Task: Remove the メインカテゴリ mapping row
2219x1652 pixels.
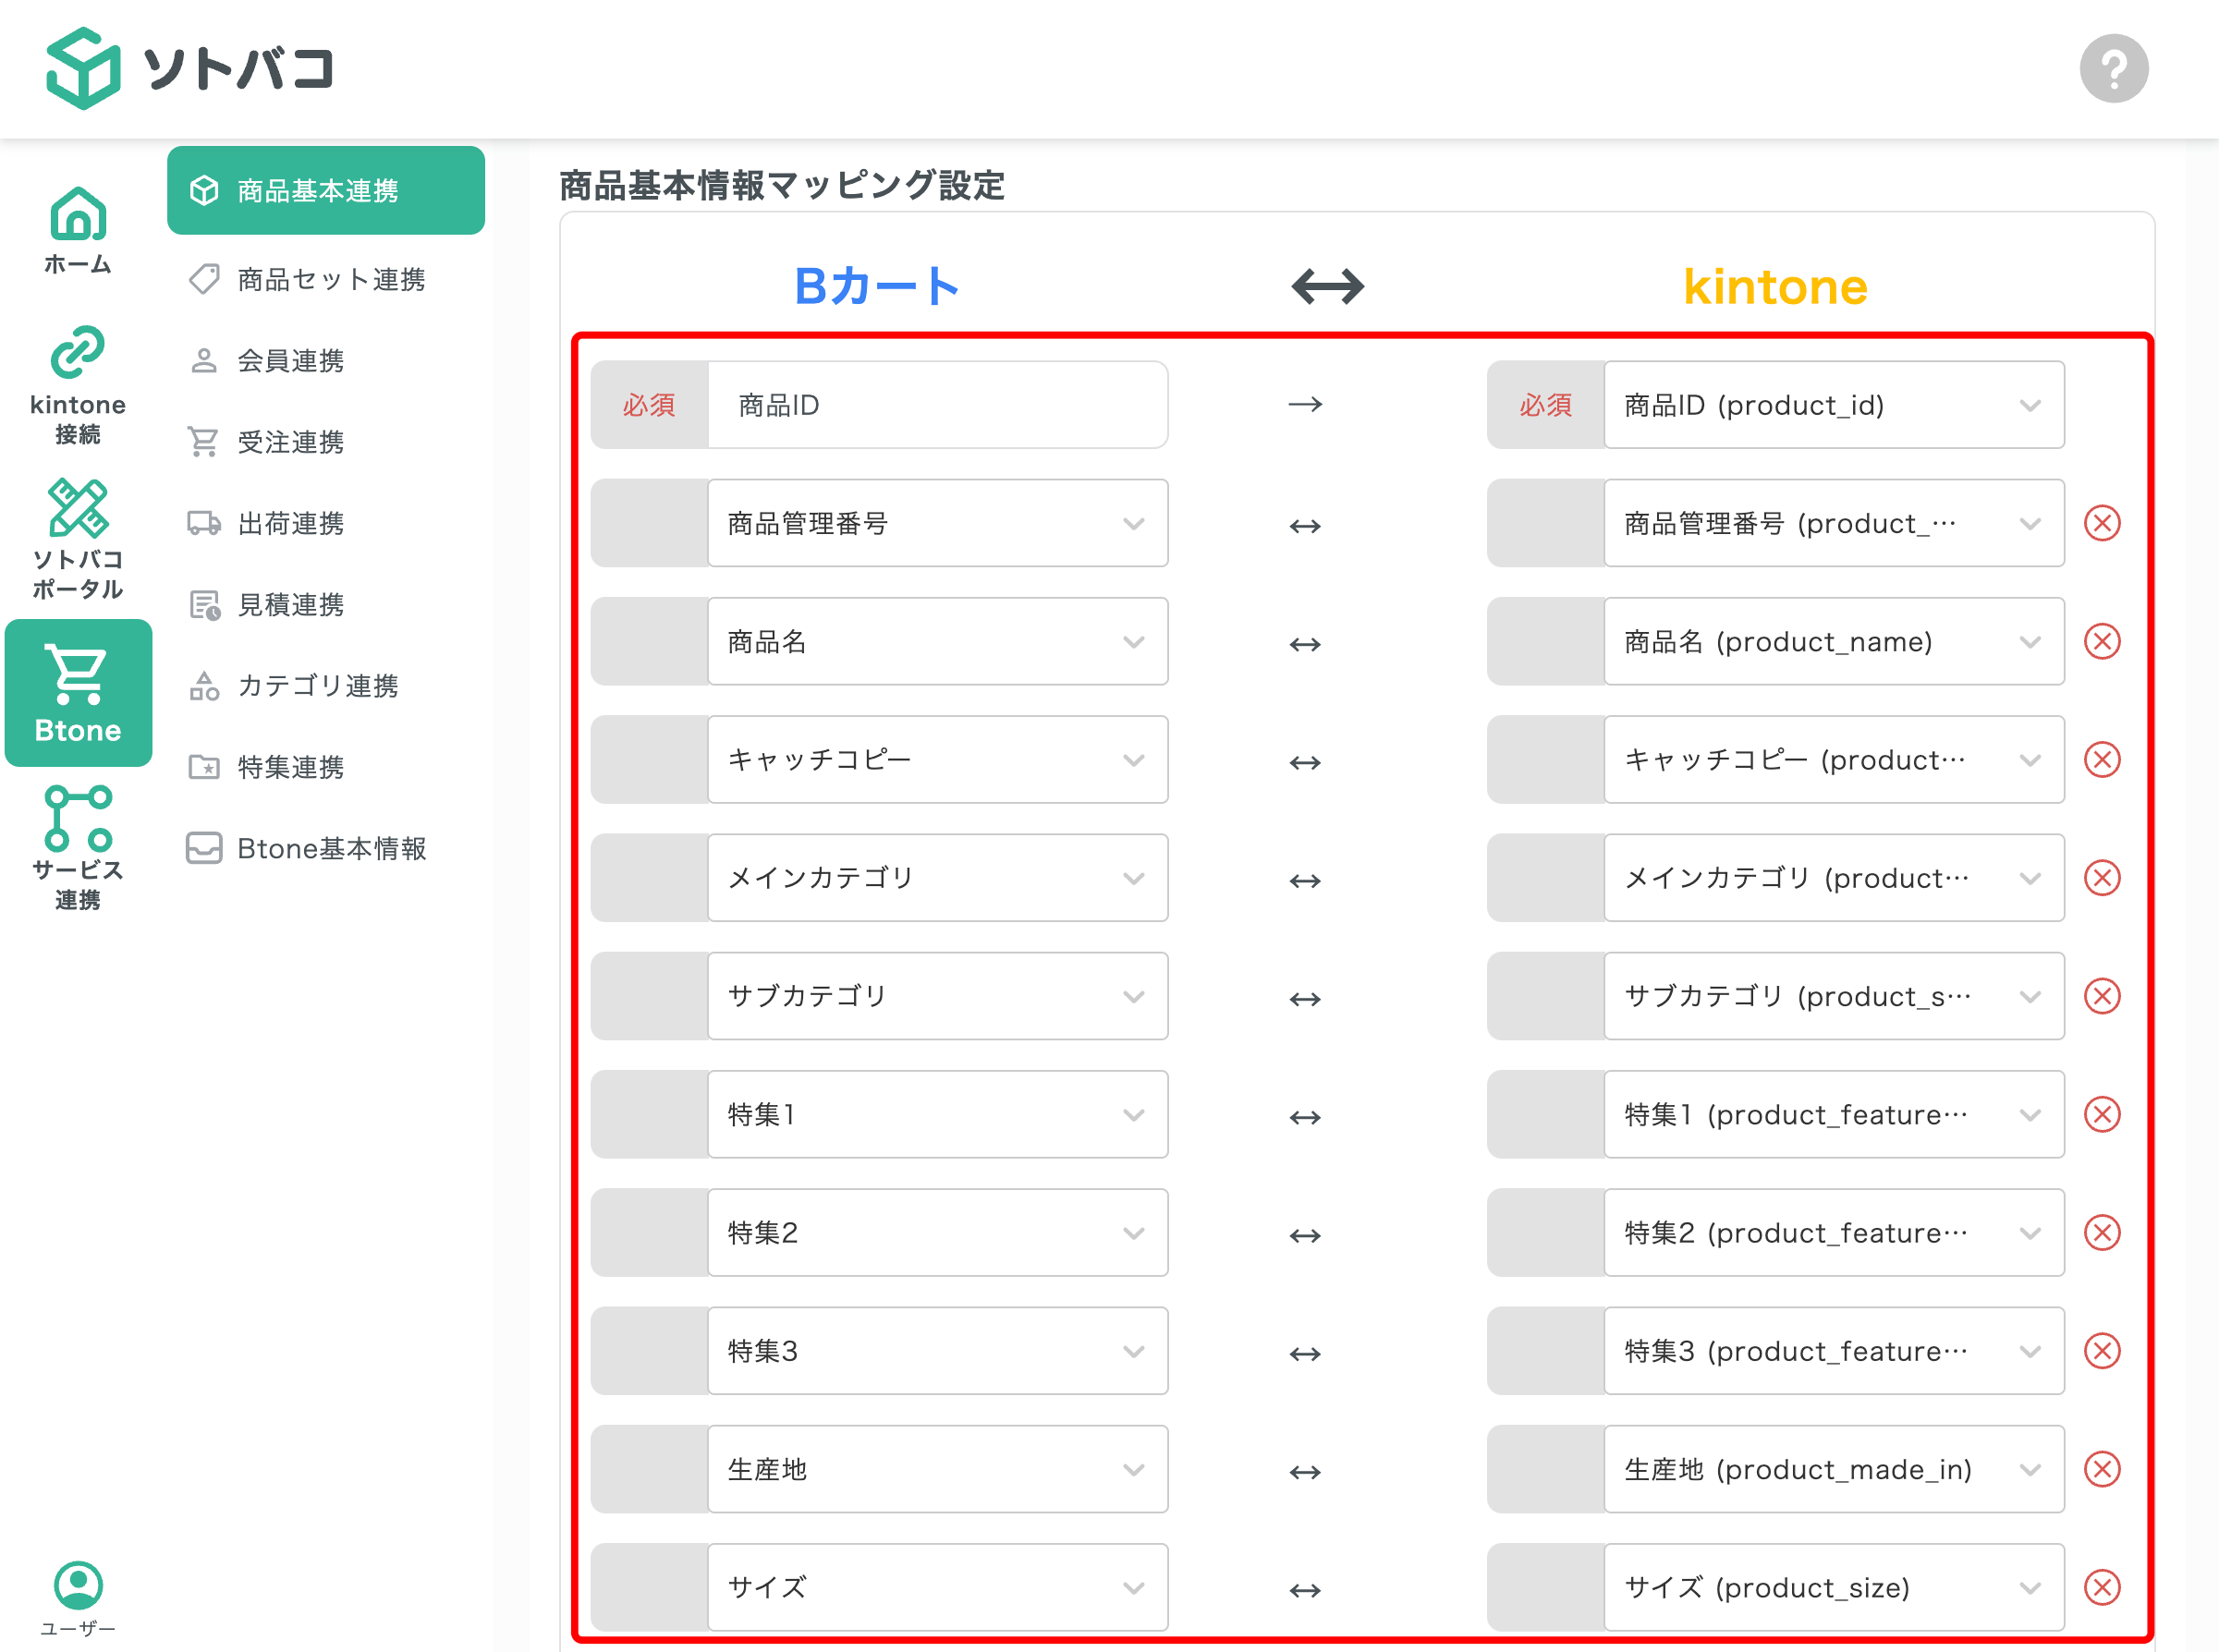Action: point(2102,877)
